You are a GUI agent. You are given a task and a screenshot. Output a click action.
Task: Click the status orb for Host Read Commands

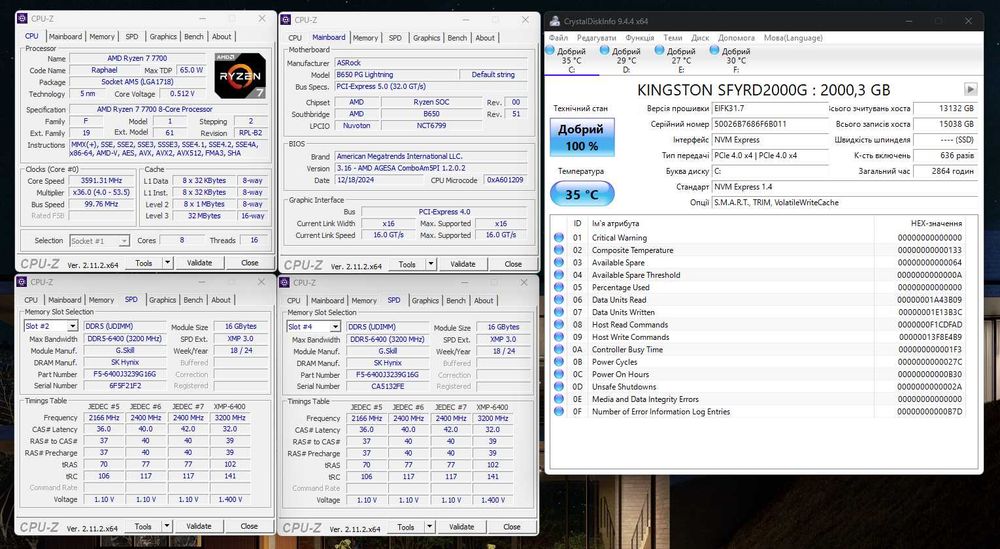point(559,325)
